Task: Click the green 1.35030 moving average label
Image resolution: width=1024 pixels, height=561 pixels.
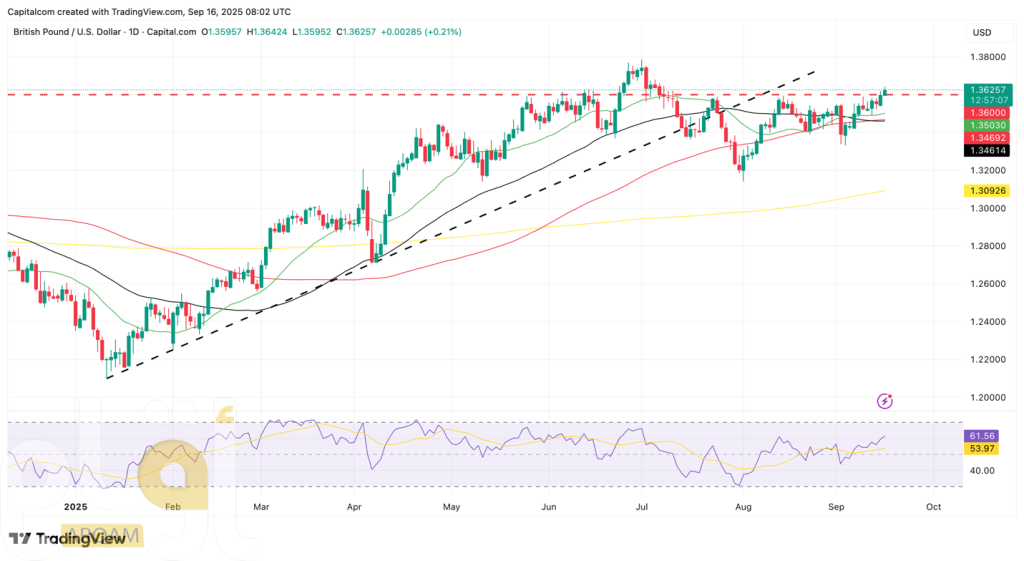Action: click(987, 125)
